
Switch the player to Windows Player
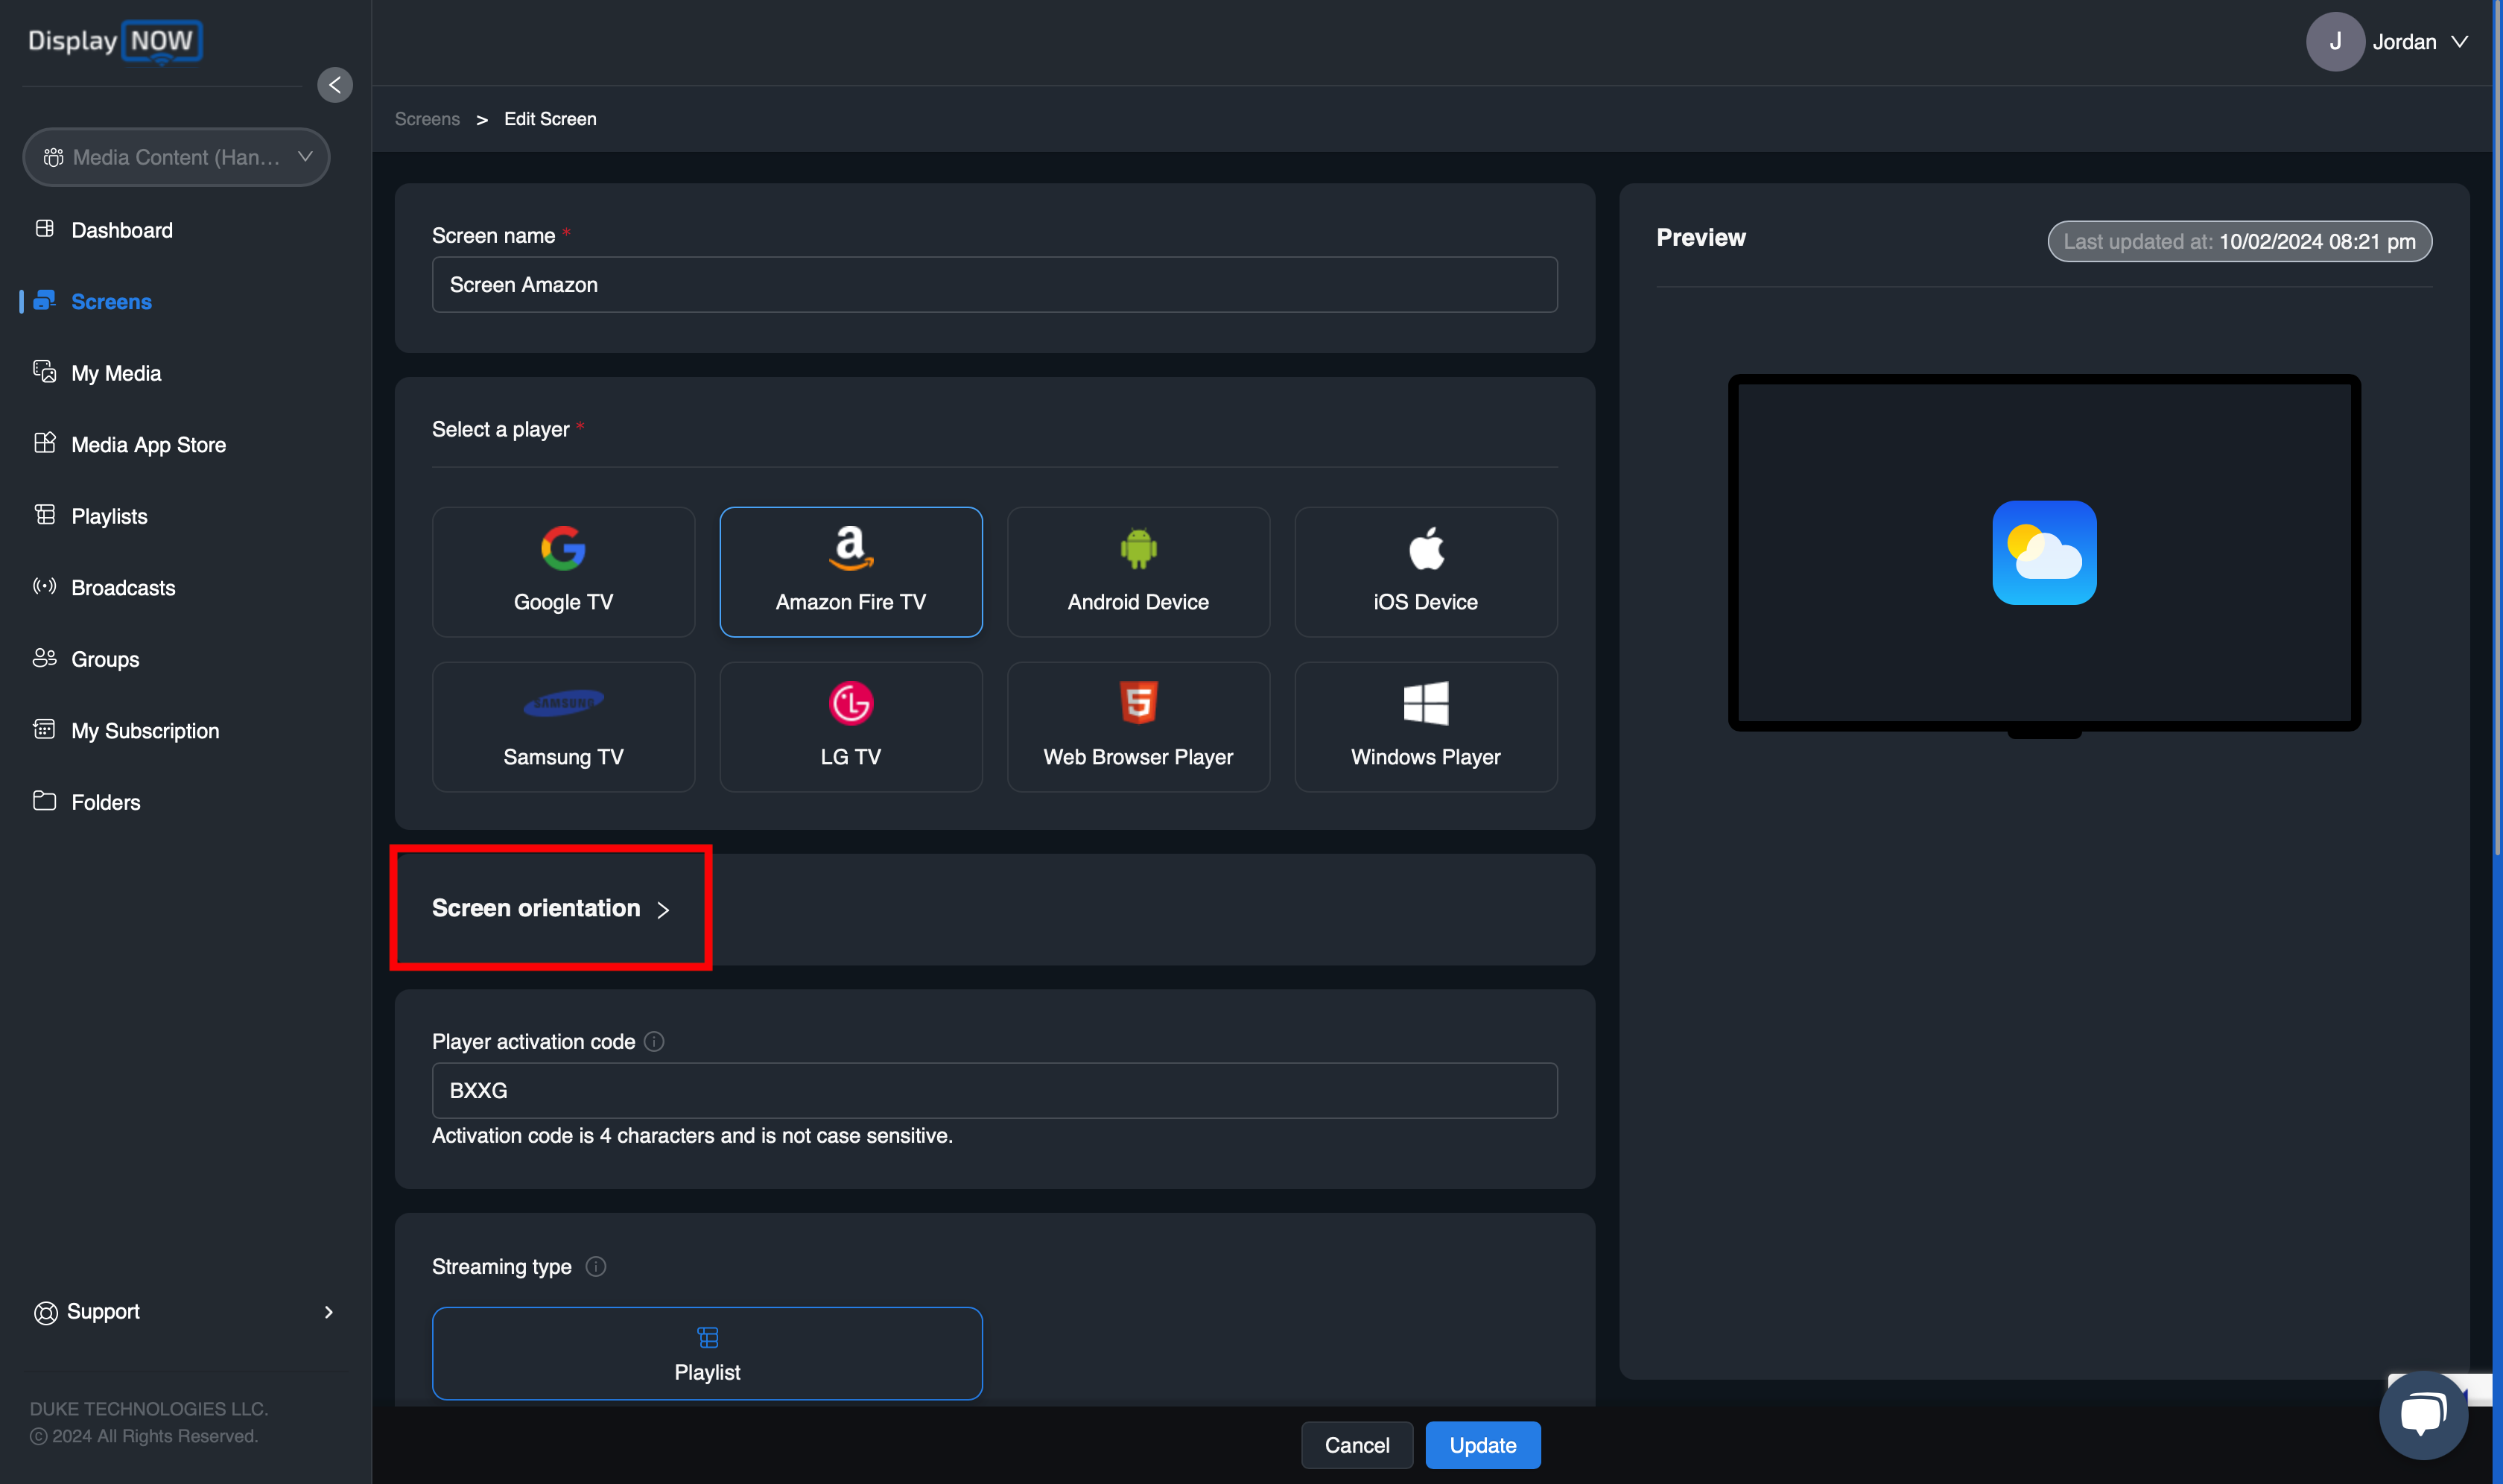coord(1425,726)
